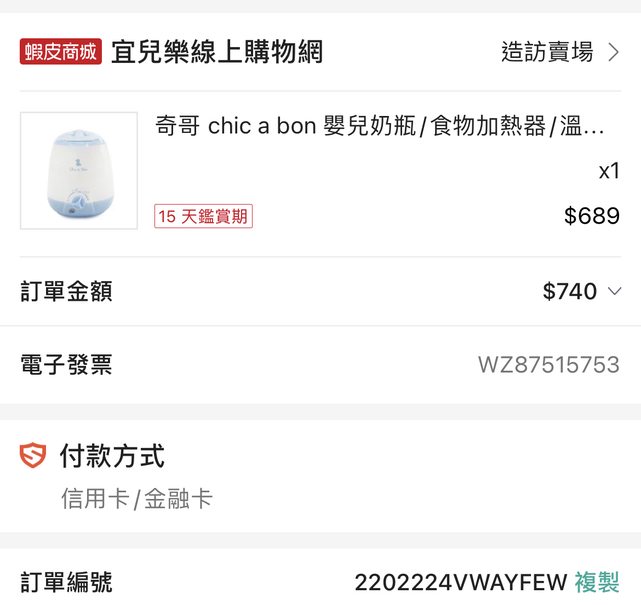Tap the 訂單編號 label
641x605 pixels.
click(x=66, y=582)
